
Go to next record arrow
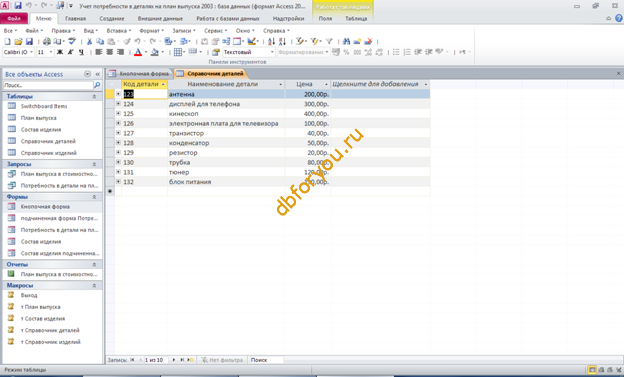click(x=174, y=360)
